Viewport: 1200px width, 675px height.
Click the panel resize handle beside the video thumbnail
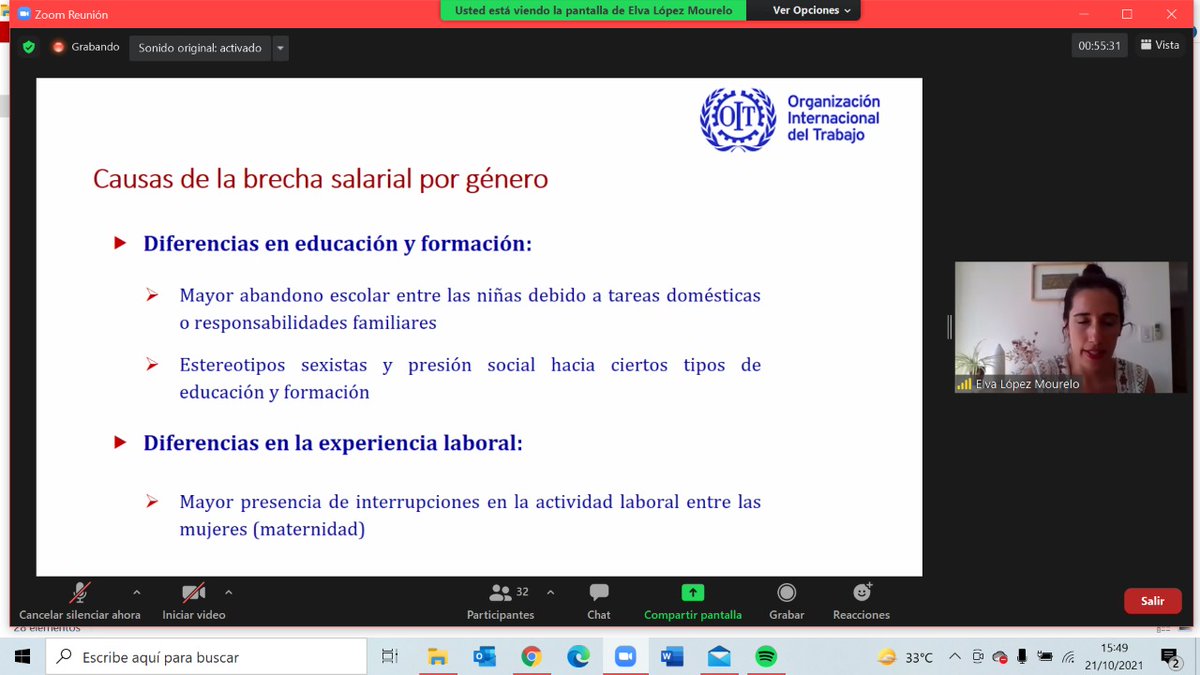coord(949,327)
